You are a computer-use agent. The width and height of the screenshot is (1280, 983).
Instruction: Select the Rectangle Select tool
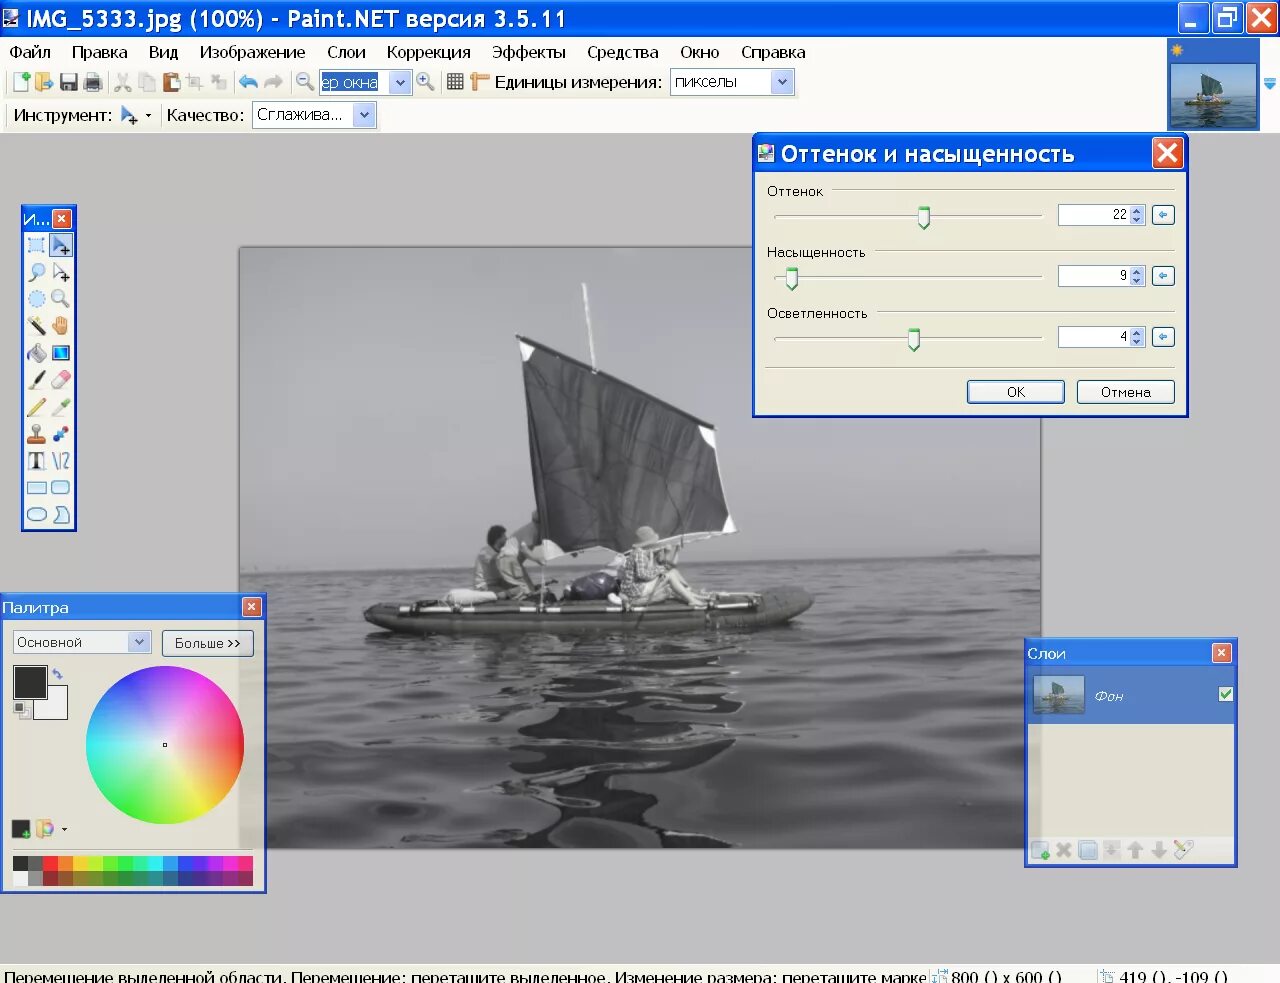coord(36,245)
